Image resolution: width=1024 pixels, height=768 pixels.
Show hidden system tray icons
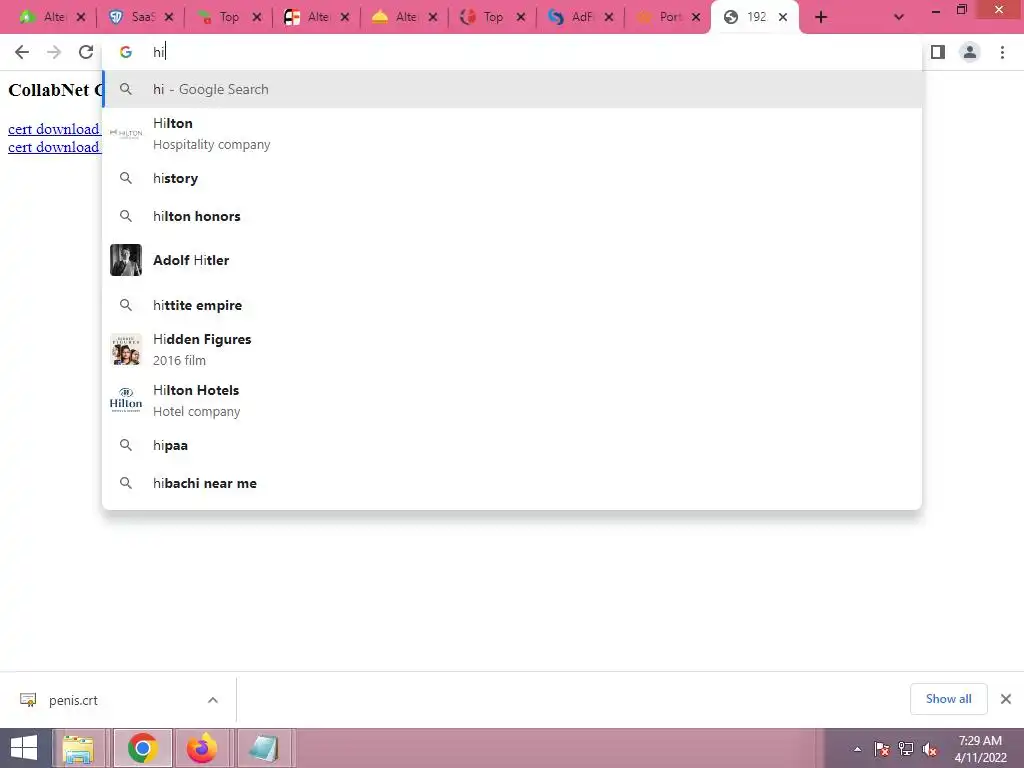click(857, 749)
